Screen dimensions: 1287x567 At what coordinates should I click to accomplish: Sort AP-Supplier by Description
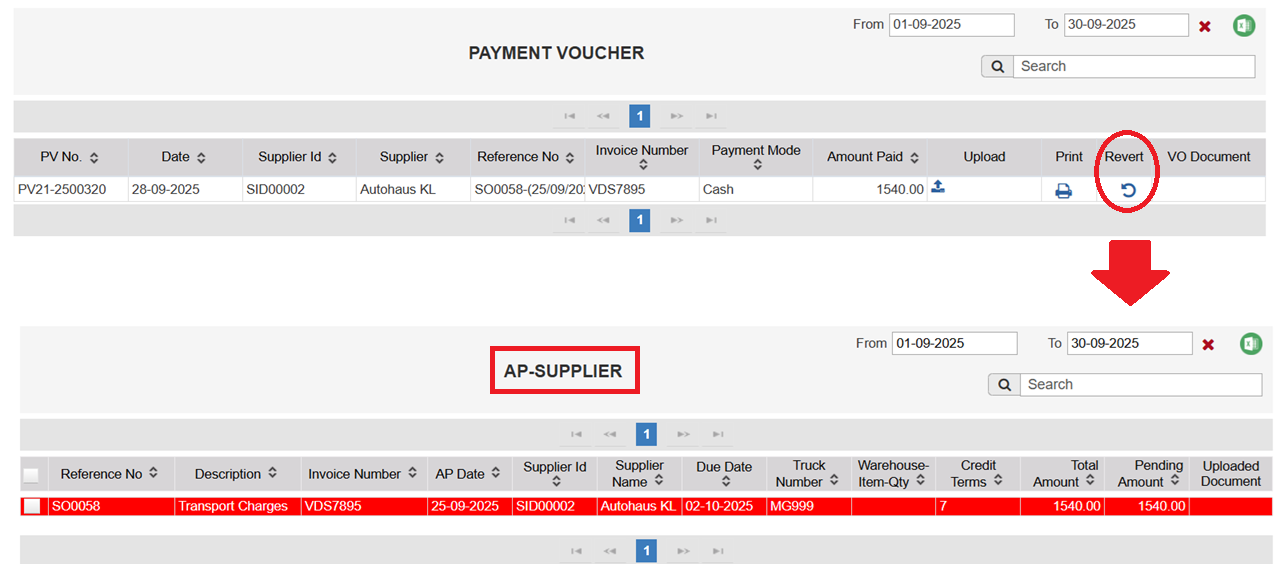(272, 474)
